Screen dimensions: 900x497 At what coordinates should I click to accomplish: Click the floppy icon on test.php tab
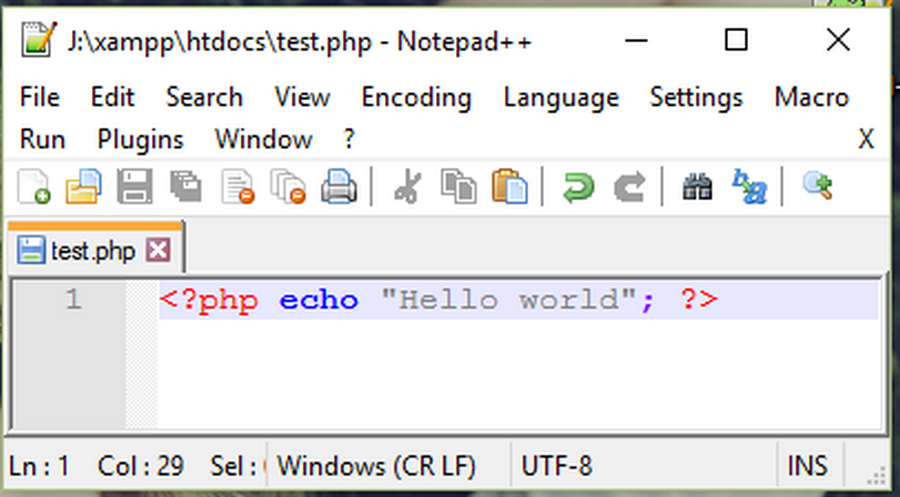point(31,250)
